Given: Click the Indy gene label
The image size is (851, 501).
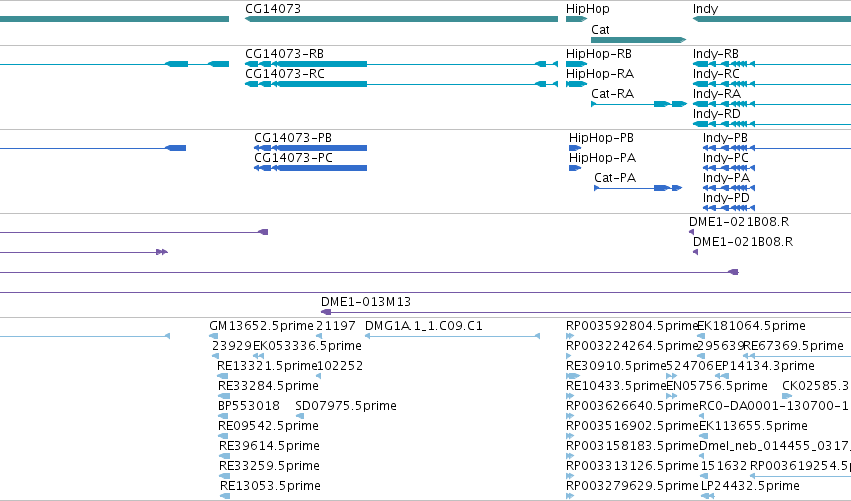Looking at the screenshot, I should pyautogui.click(x=705, y=9).
